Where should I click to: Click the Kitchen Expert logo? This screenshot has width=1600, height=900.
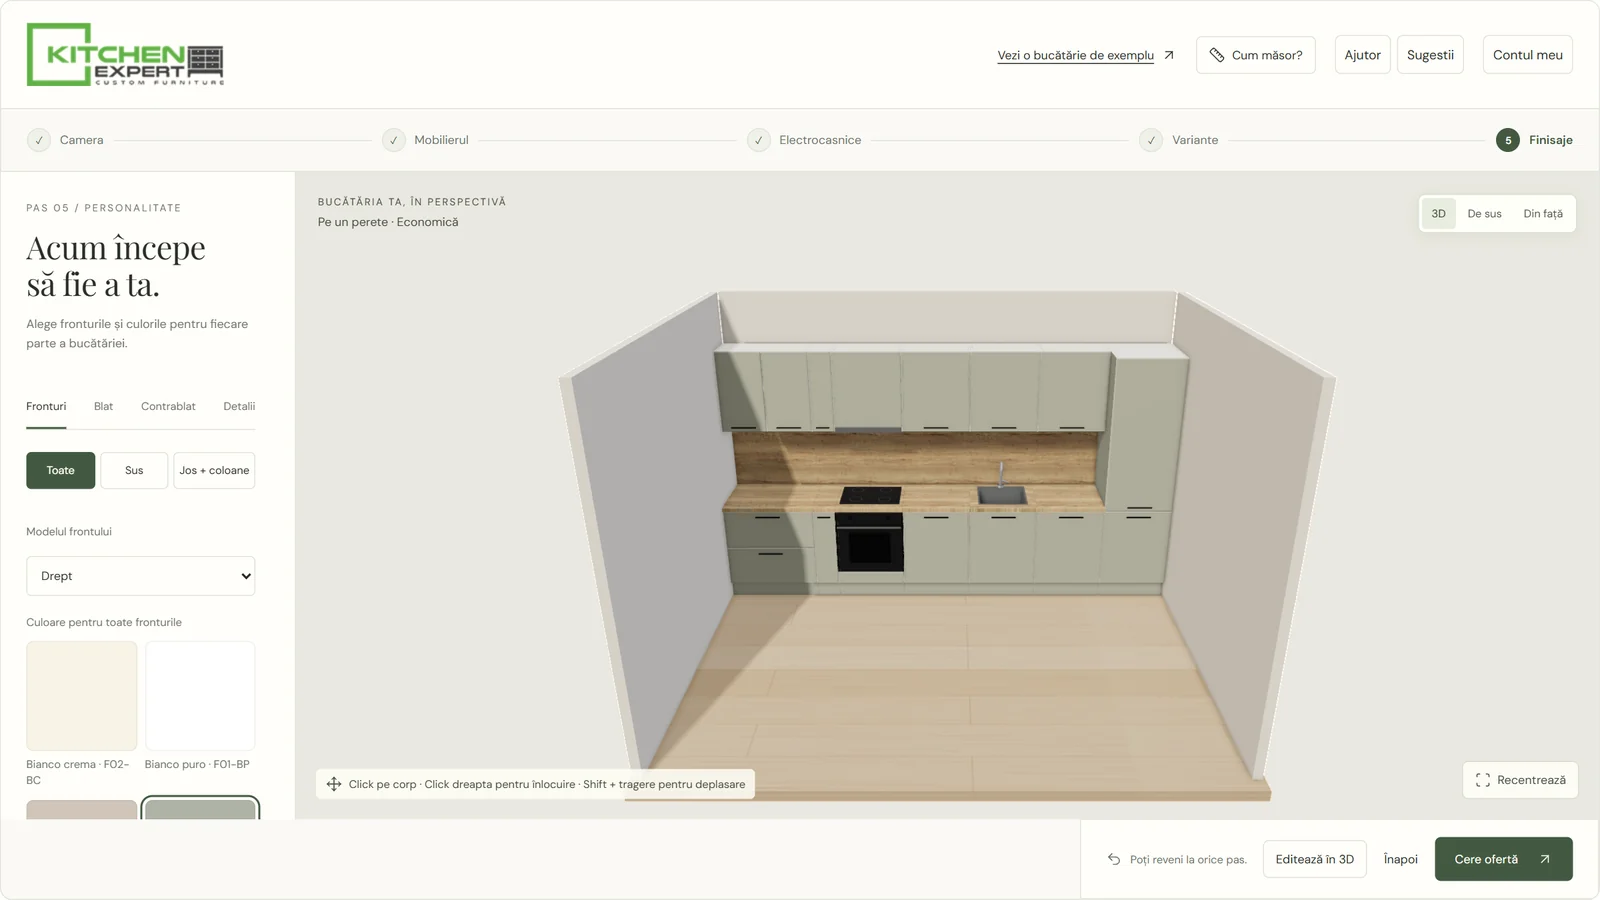(x=125, y=54)
